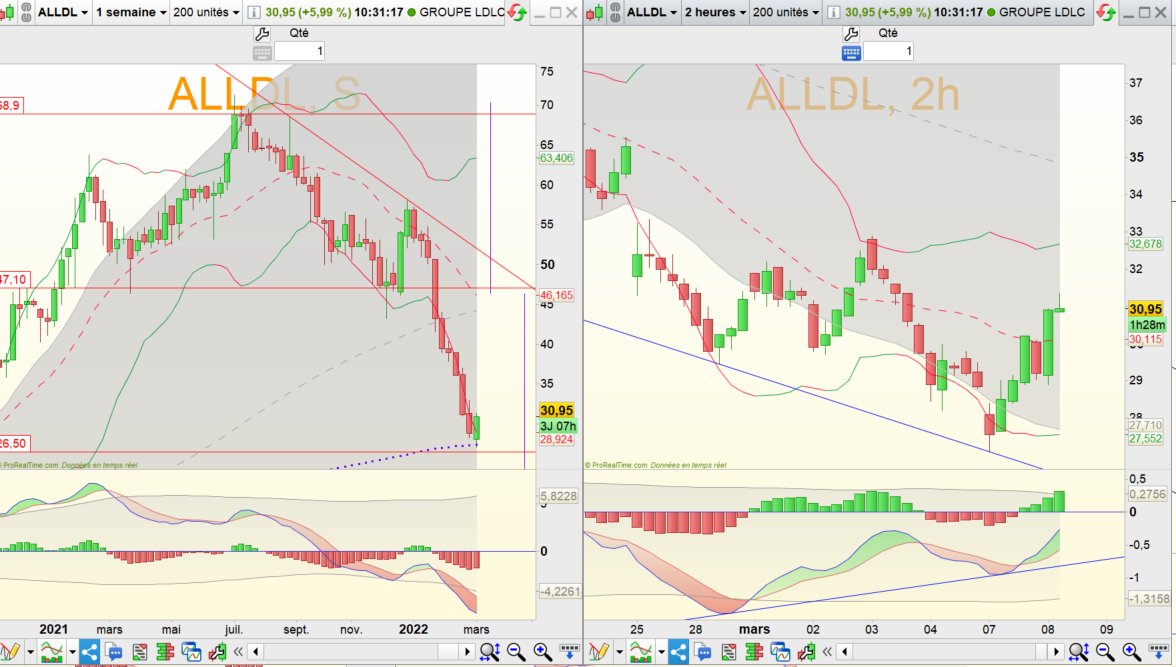Open indicators icon in weekly chart toolbar
Viewport: 1176px width, 667px height.
52,651
